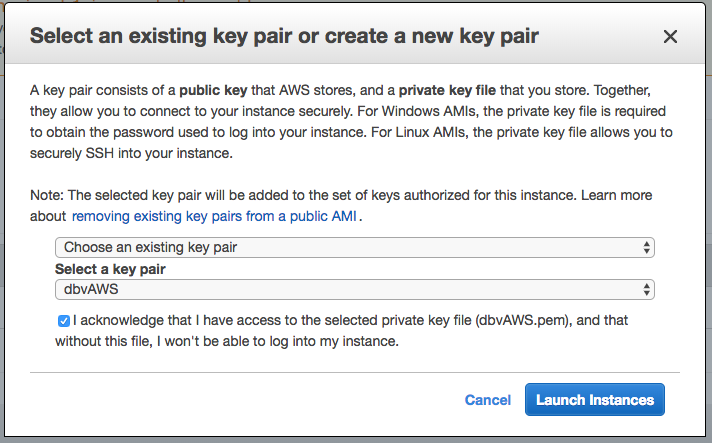The image size is (712, 443).
Task: Click the dialog title text
Action: (x=284, y=36)
